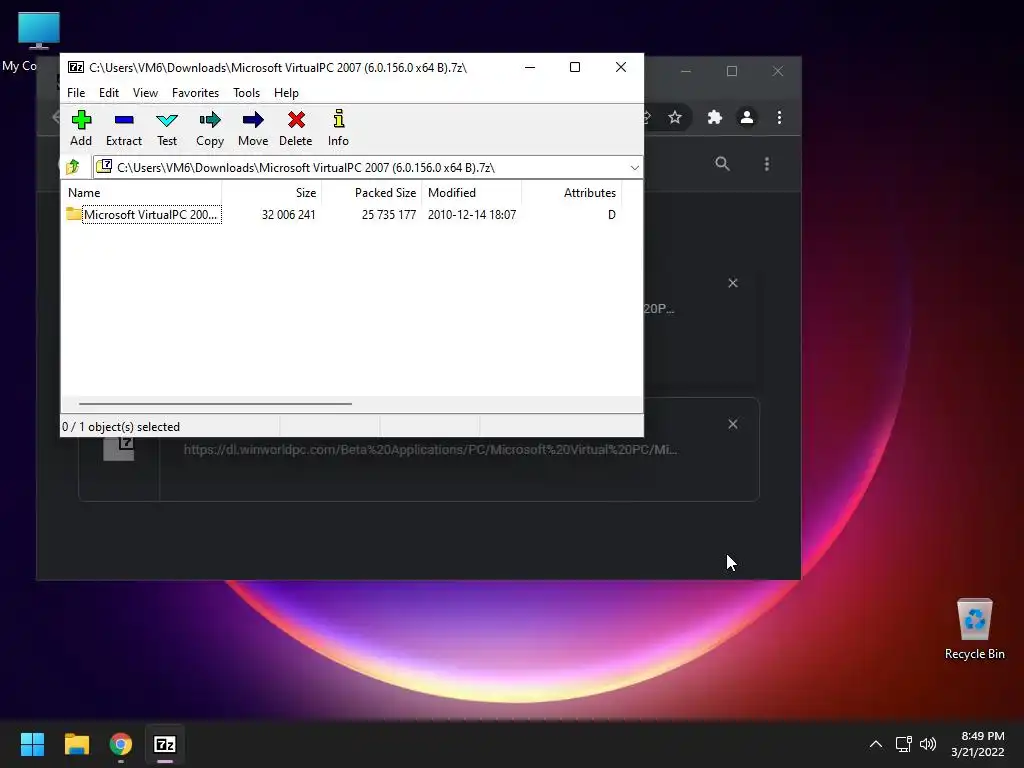Image resolution: width=1024 pixels, height=768 pixels.
Task: Sort by the Packed Size column header
Action: point(372,193)
